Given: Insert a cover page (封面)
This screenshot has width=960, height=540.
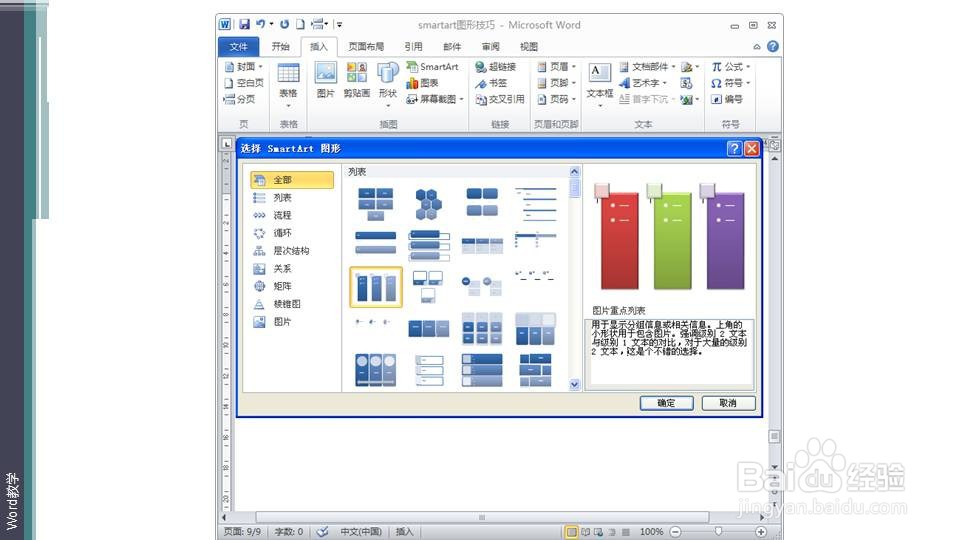Looking at the screenshot, I should pyautogui.click(x=244, y=67).
